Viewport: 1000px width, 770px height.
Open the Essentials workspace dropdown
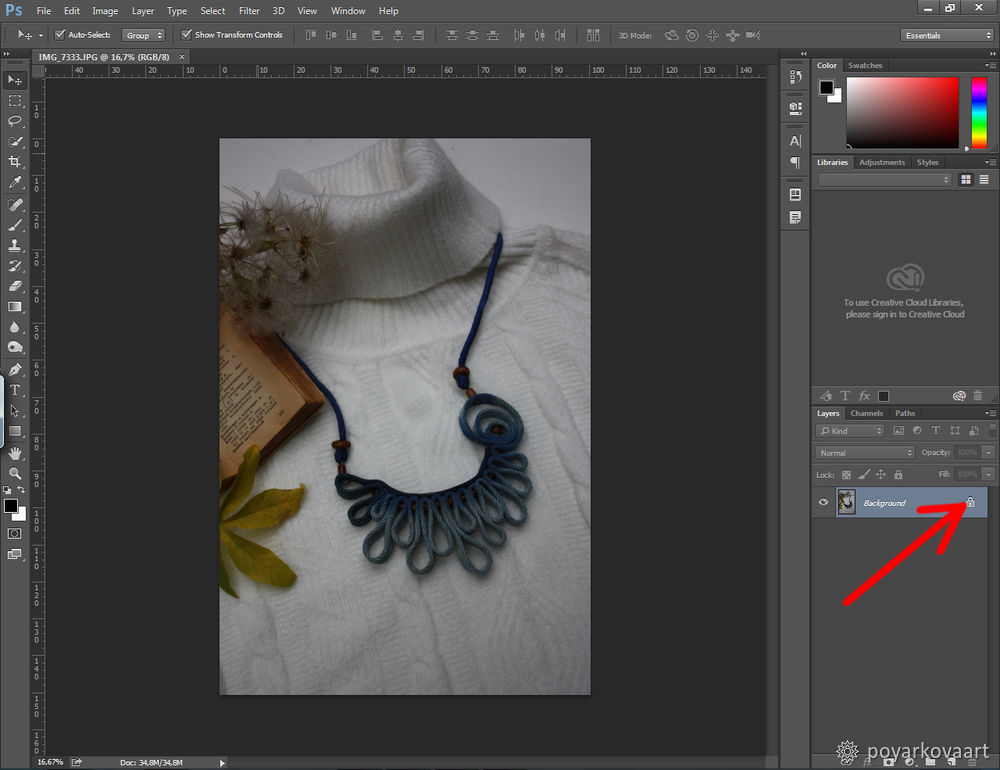[x=946, y=35]
